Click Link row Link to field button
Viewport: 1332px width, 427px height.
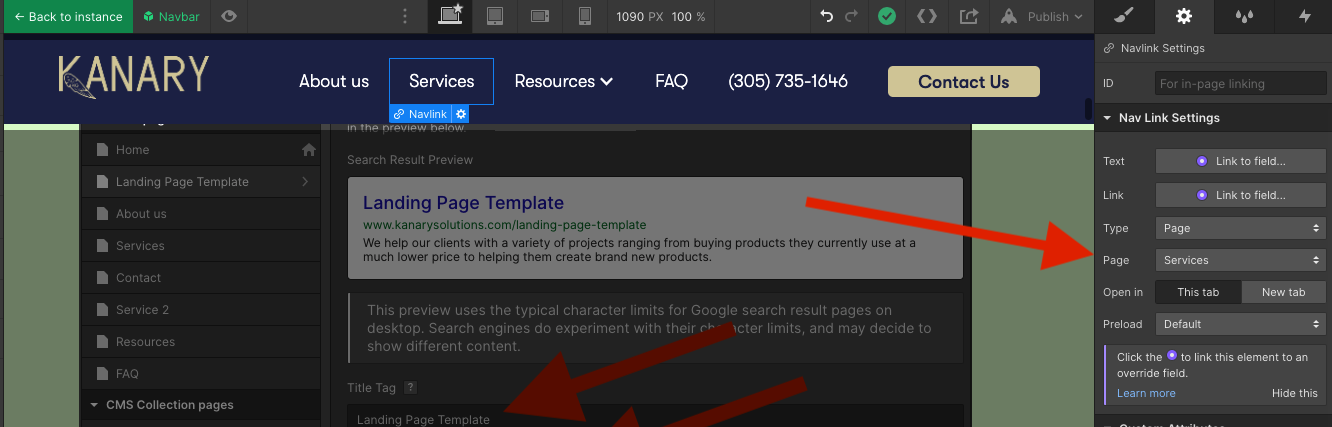click(x=1241, y=195)
